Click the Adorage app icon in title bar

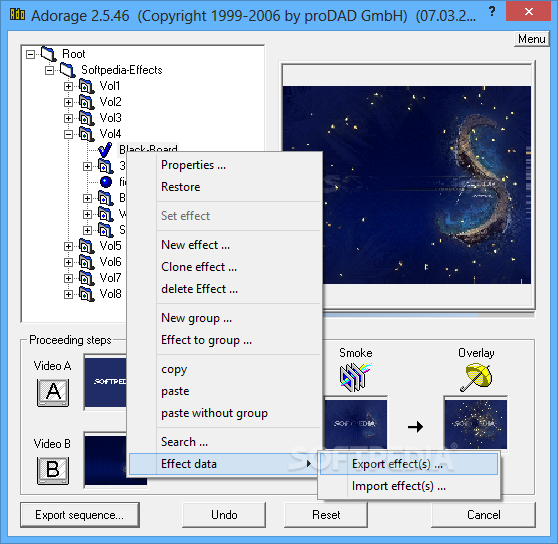click(17, 14)
